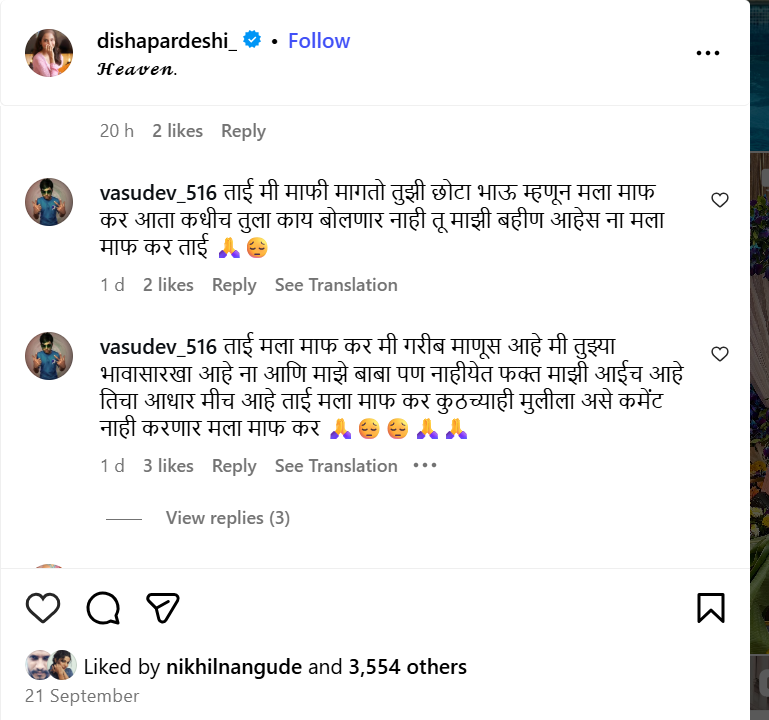Open comment options three dots

point(425,465)
